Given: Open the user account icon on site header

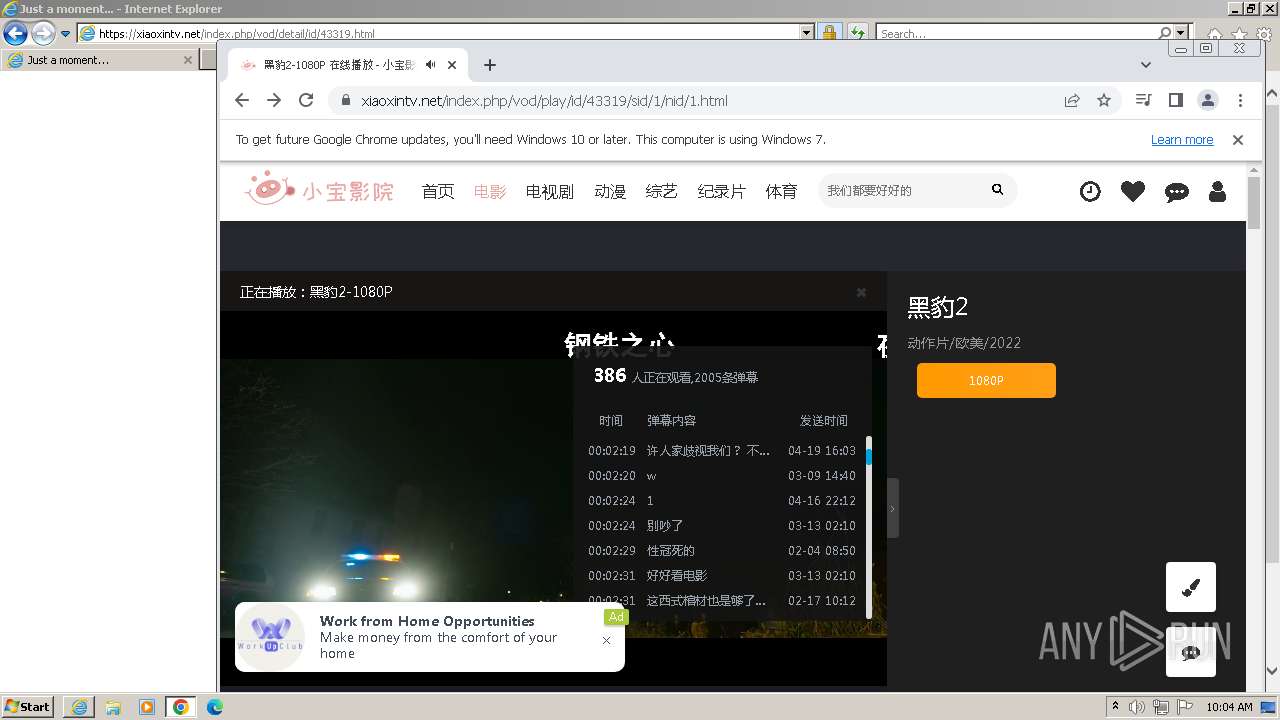Looking at the screenshot, I should tap(1217, 191).
